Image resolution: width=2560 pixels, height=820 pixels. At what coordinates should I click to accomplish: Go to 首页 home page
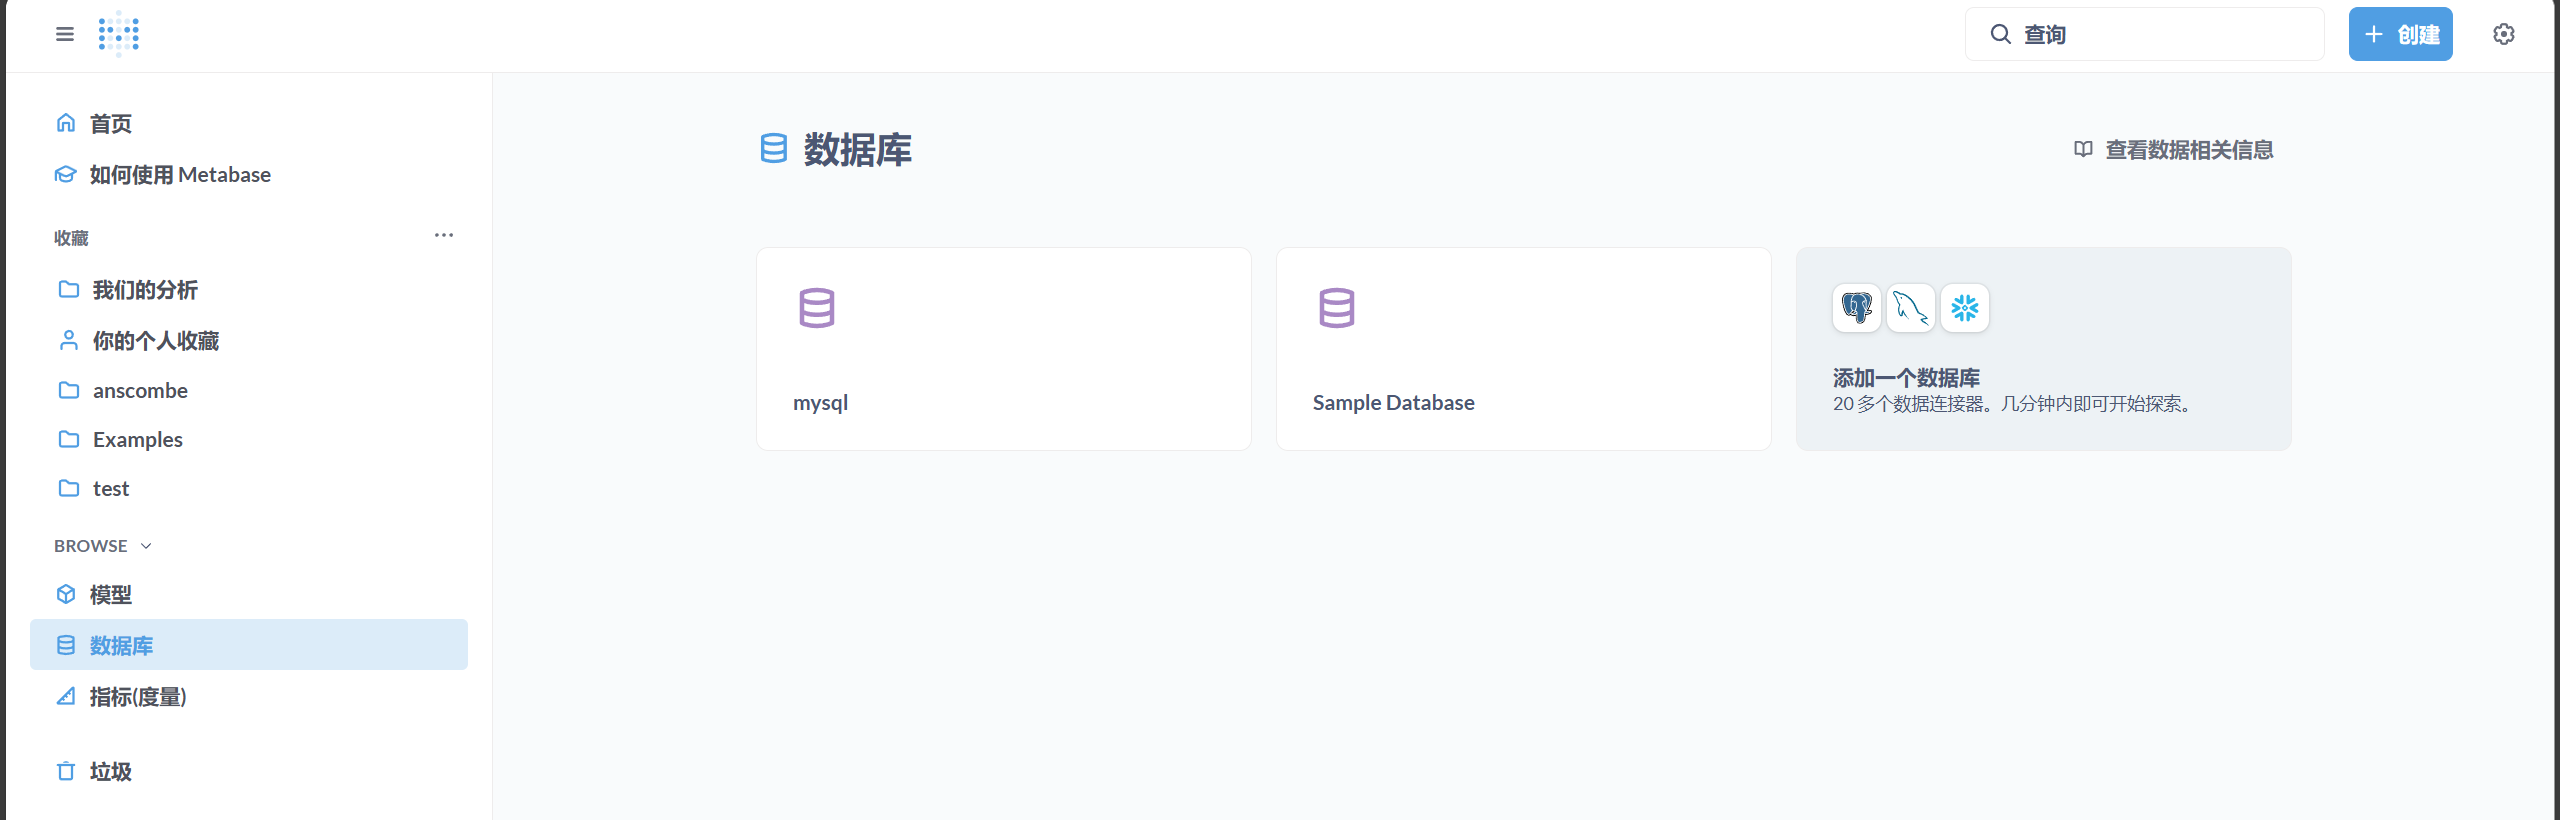point(110,124)
